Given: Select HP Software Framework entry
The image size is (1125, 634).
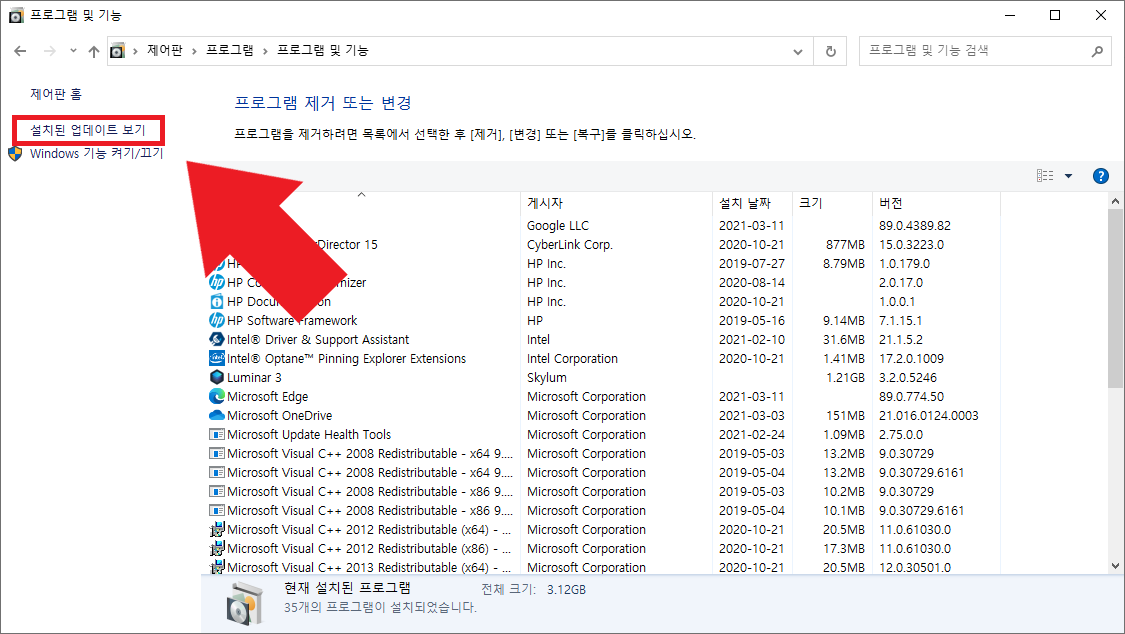Looking at the screenshot, I should (x=292, y=321).
